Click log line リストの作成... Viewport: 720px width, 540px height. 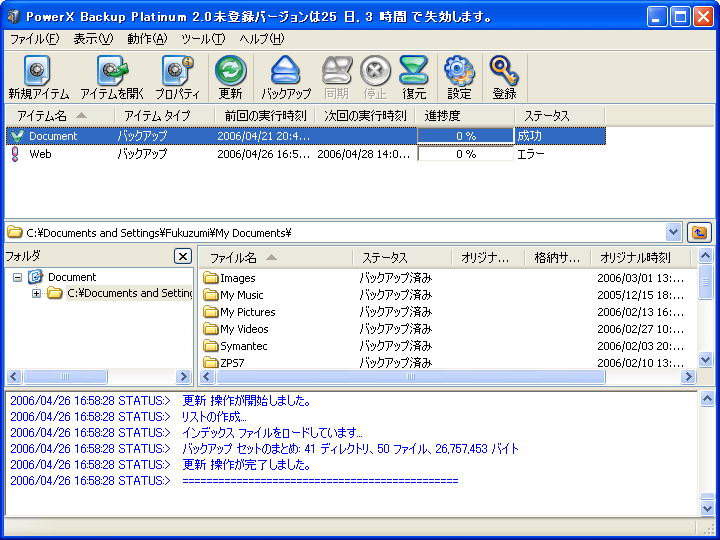point(214,417)
